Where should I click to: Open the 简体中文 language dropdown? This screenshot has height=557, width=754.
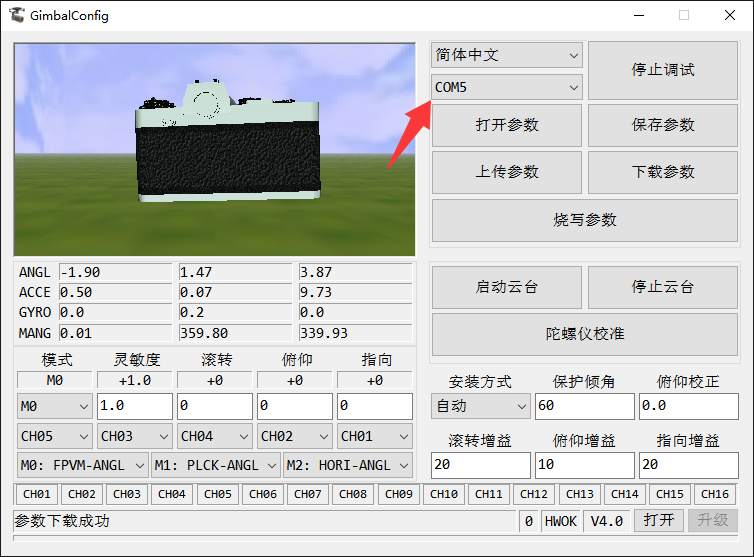(x=506, y=54)
